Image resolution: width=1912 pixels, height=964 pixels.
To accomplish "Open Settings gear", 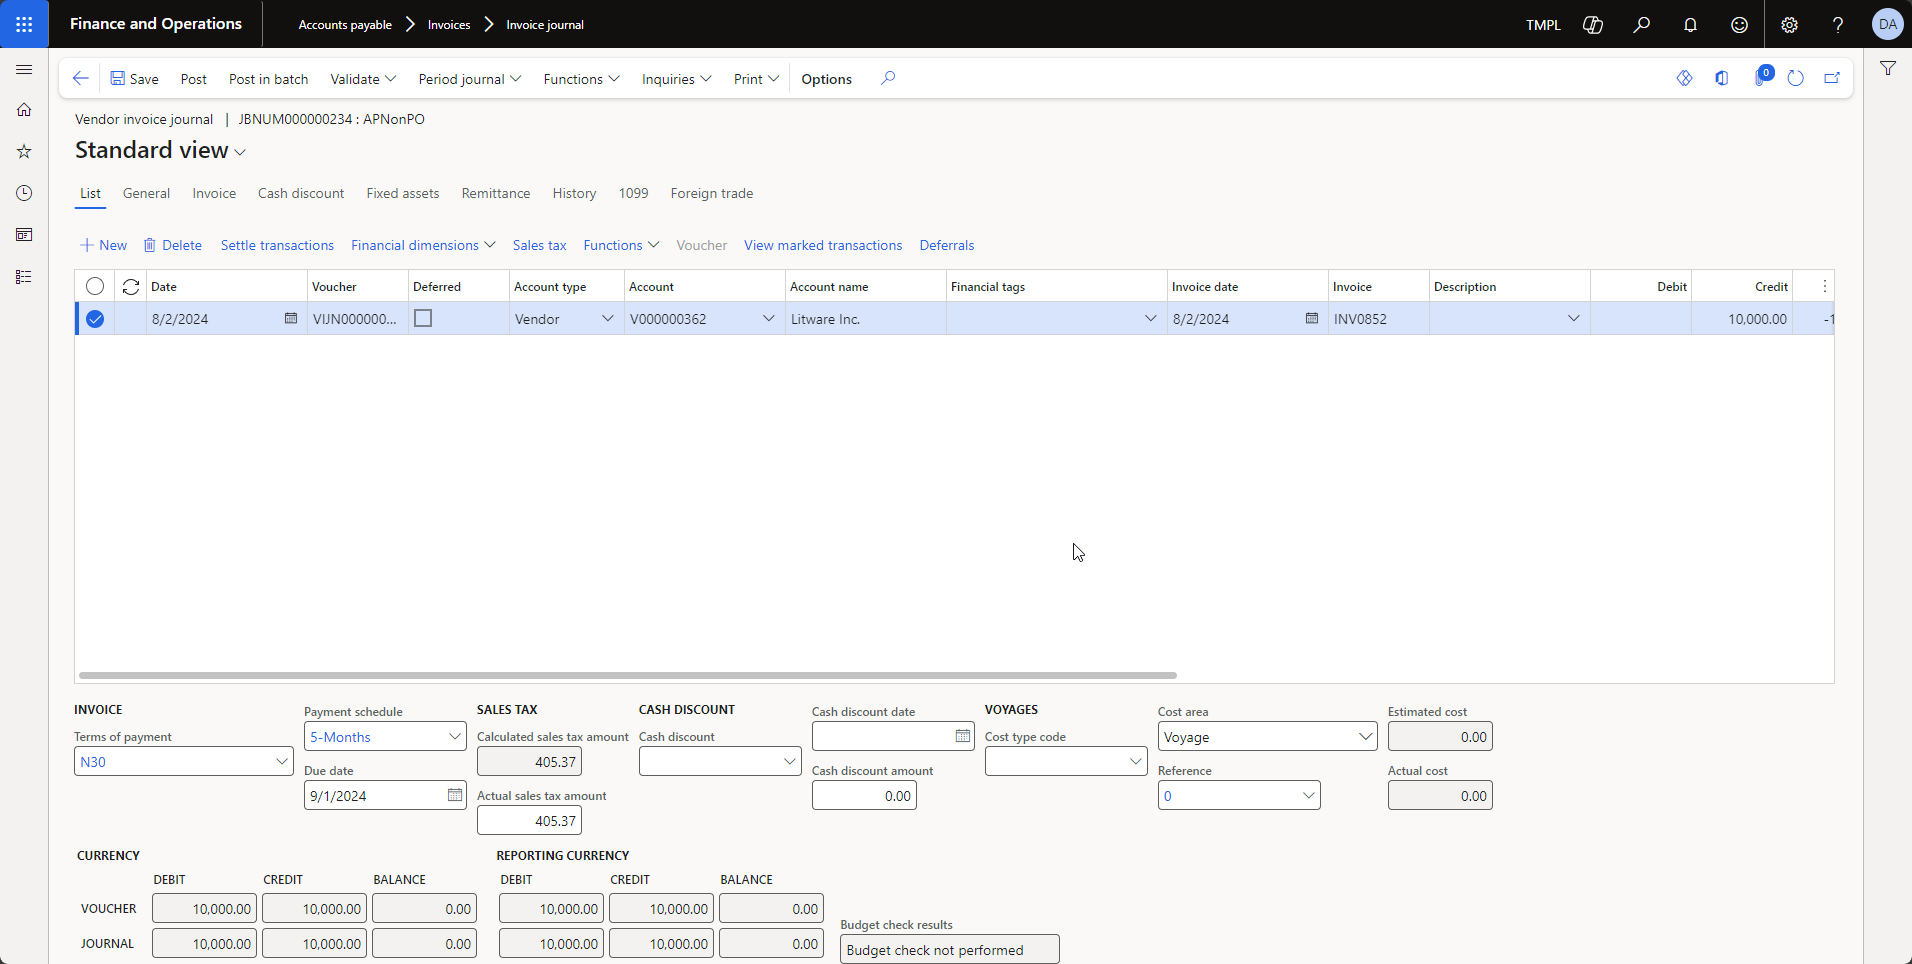I will (1790, 25).
